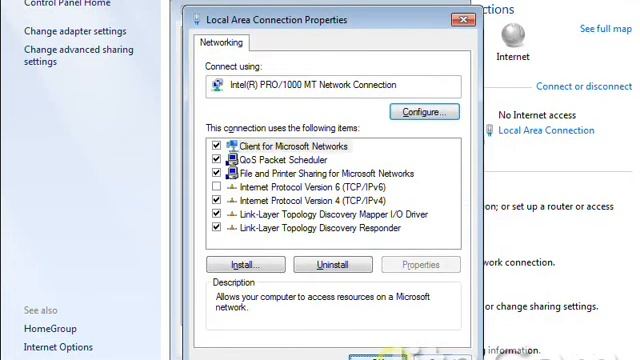Viewport: 640px width, 360px height.
Task: Click the Intel PRO/1000 network adapter icon
Action: coord(218,85)
